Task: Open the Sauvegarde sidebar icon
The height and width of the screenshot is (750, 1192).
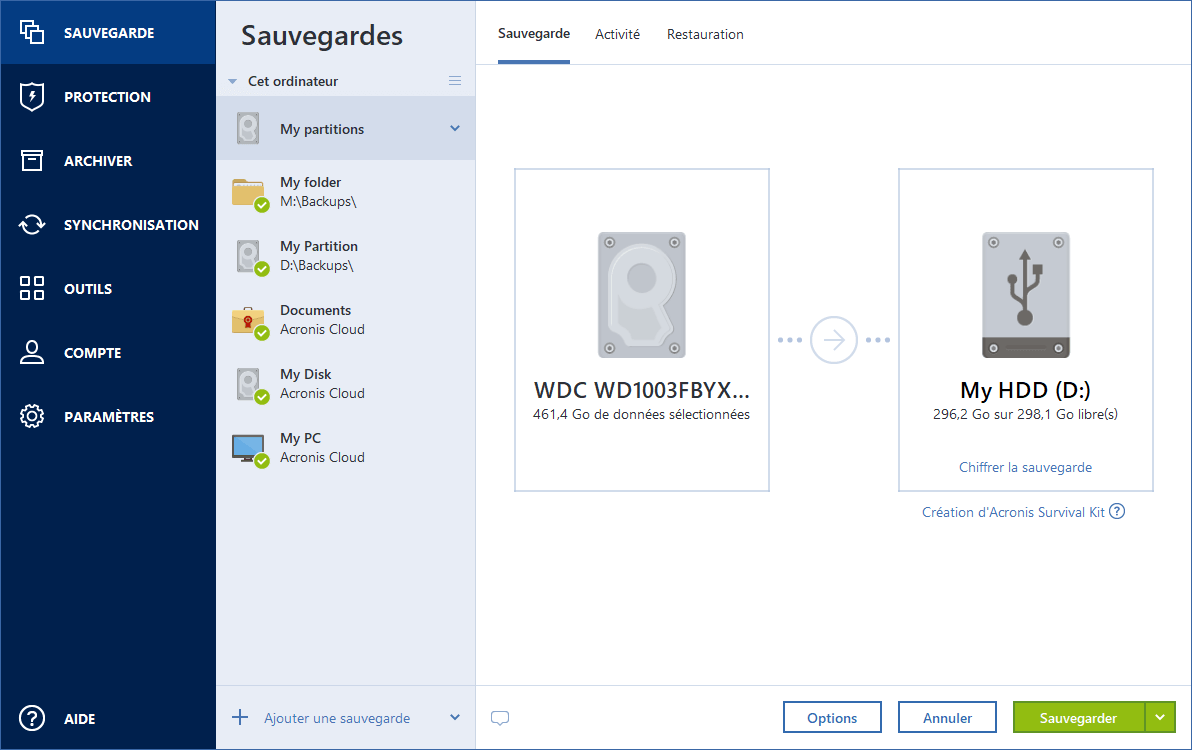Action: click(x=32, y=33)
